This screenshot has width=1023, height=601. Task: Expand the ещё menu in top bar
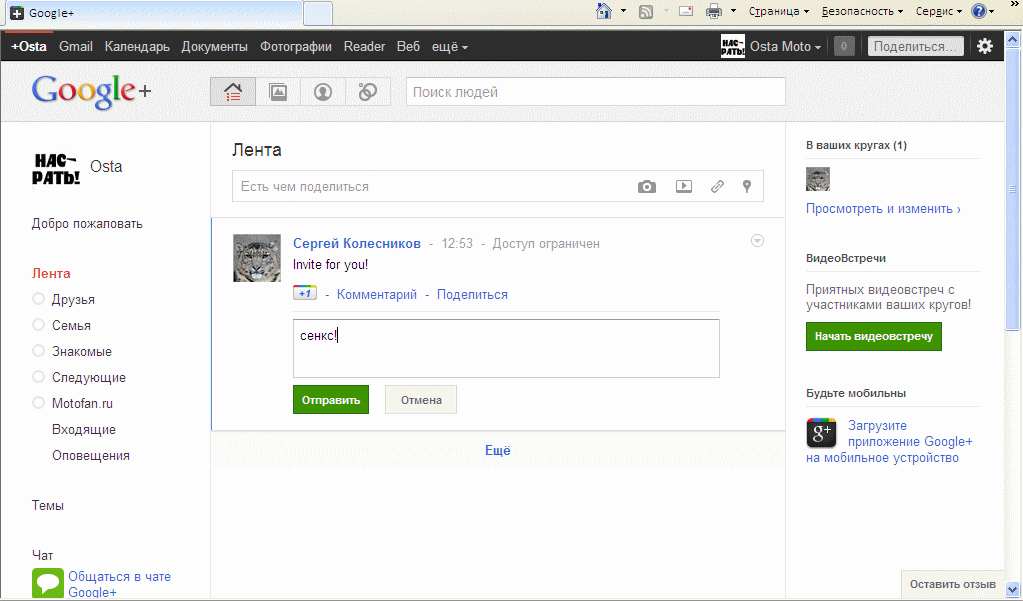tap(450, 46)
